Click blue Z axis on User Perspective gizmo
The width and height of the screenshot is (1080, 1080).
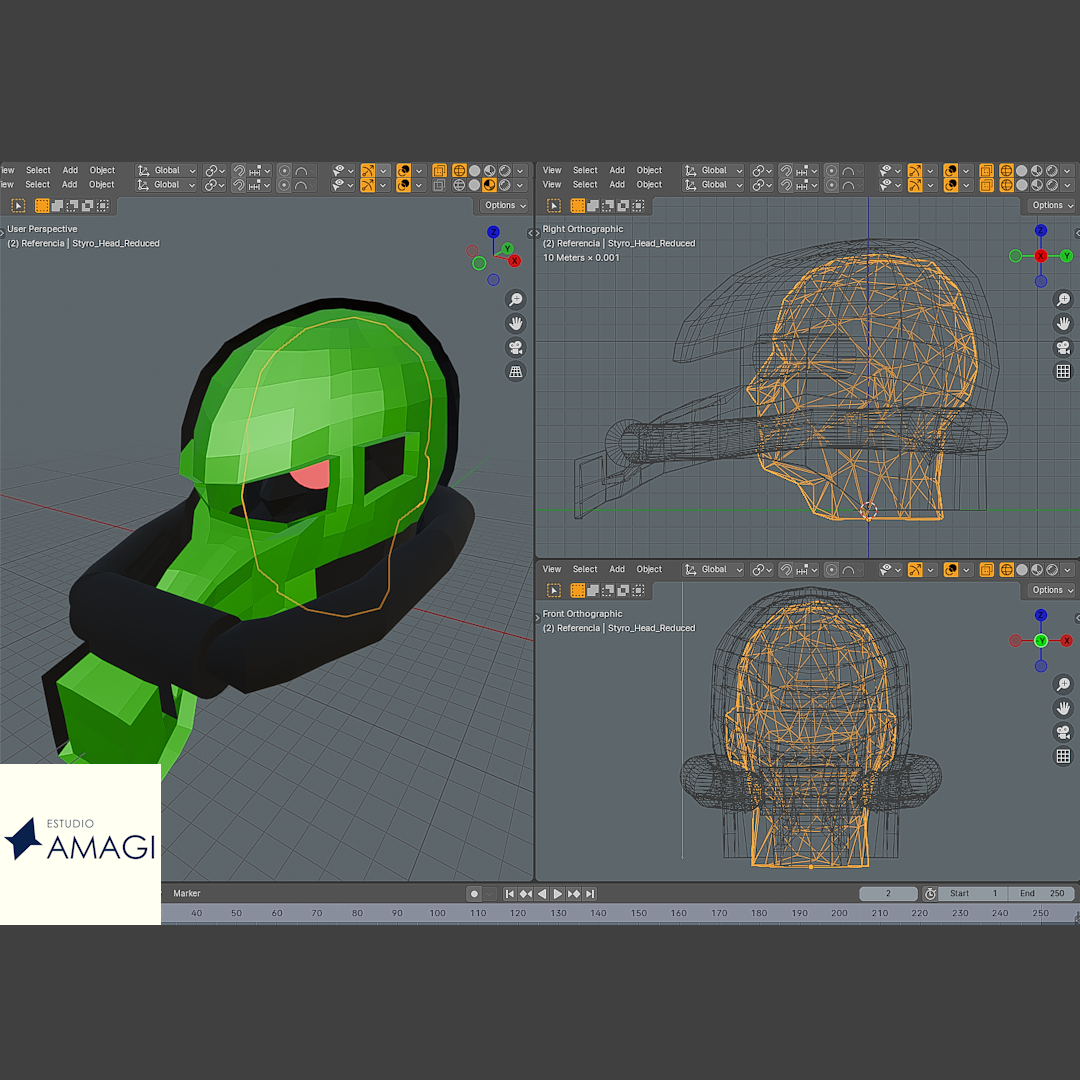[493, 232]
